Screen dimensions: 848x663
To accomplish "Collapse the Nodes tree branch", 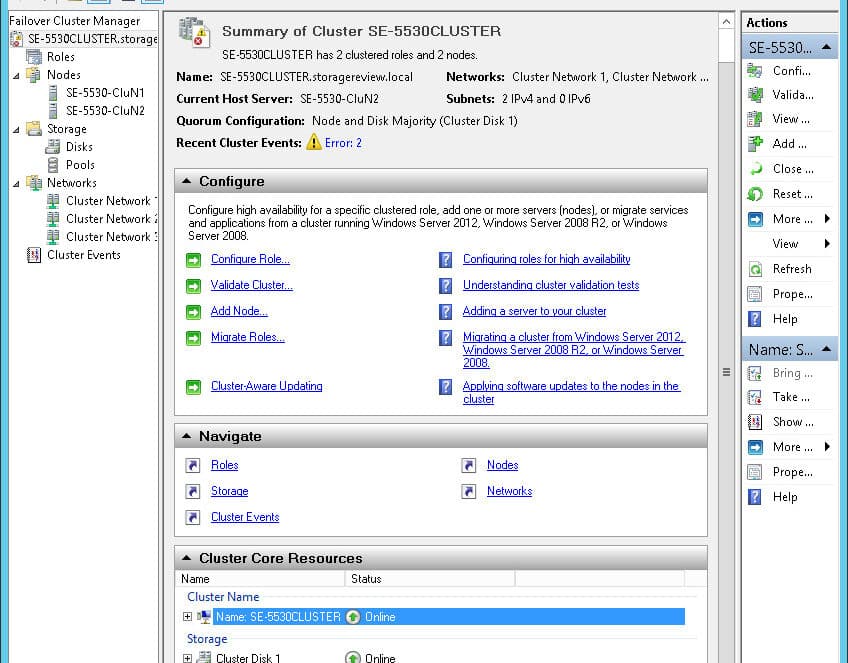I will (x=16, y=76).
